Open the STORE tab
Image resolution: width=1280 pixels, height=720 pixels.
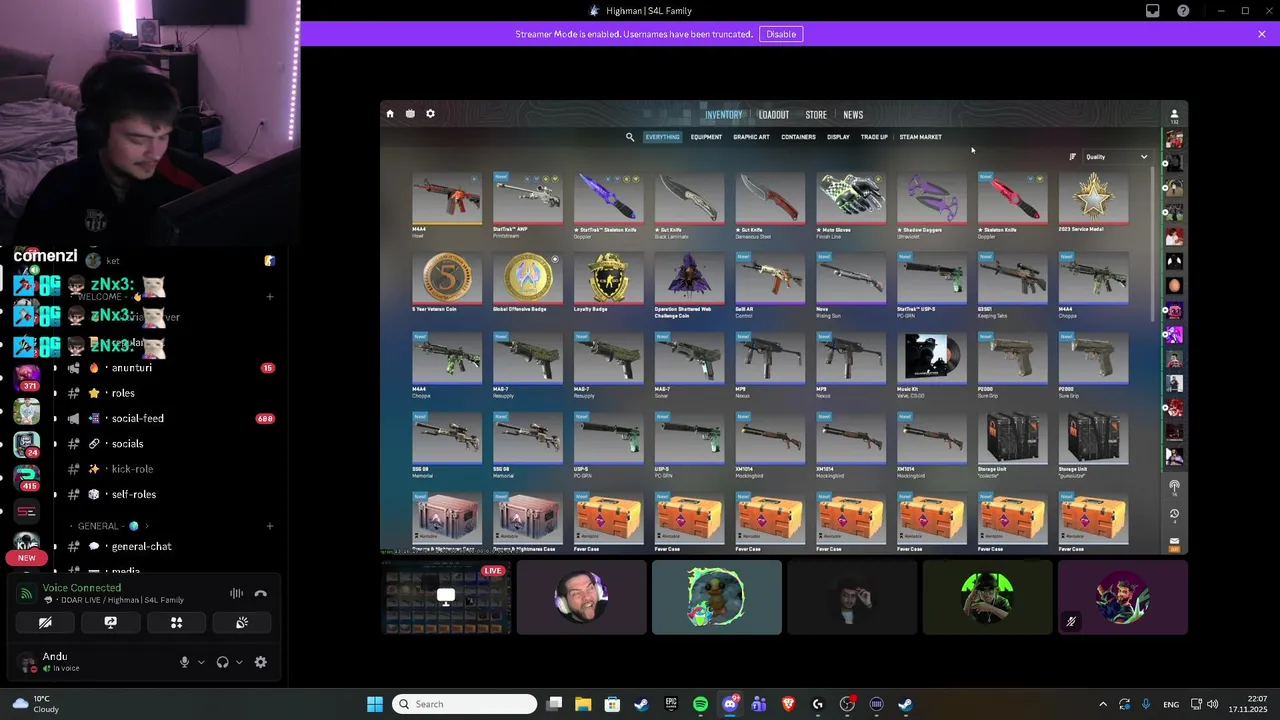point(816,115)
